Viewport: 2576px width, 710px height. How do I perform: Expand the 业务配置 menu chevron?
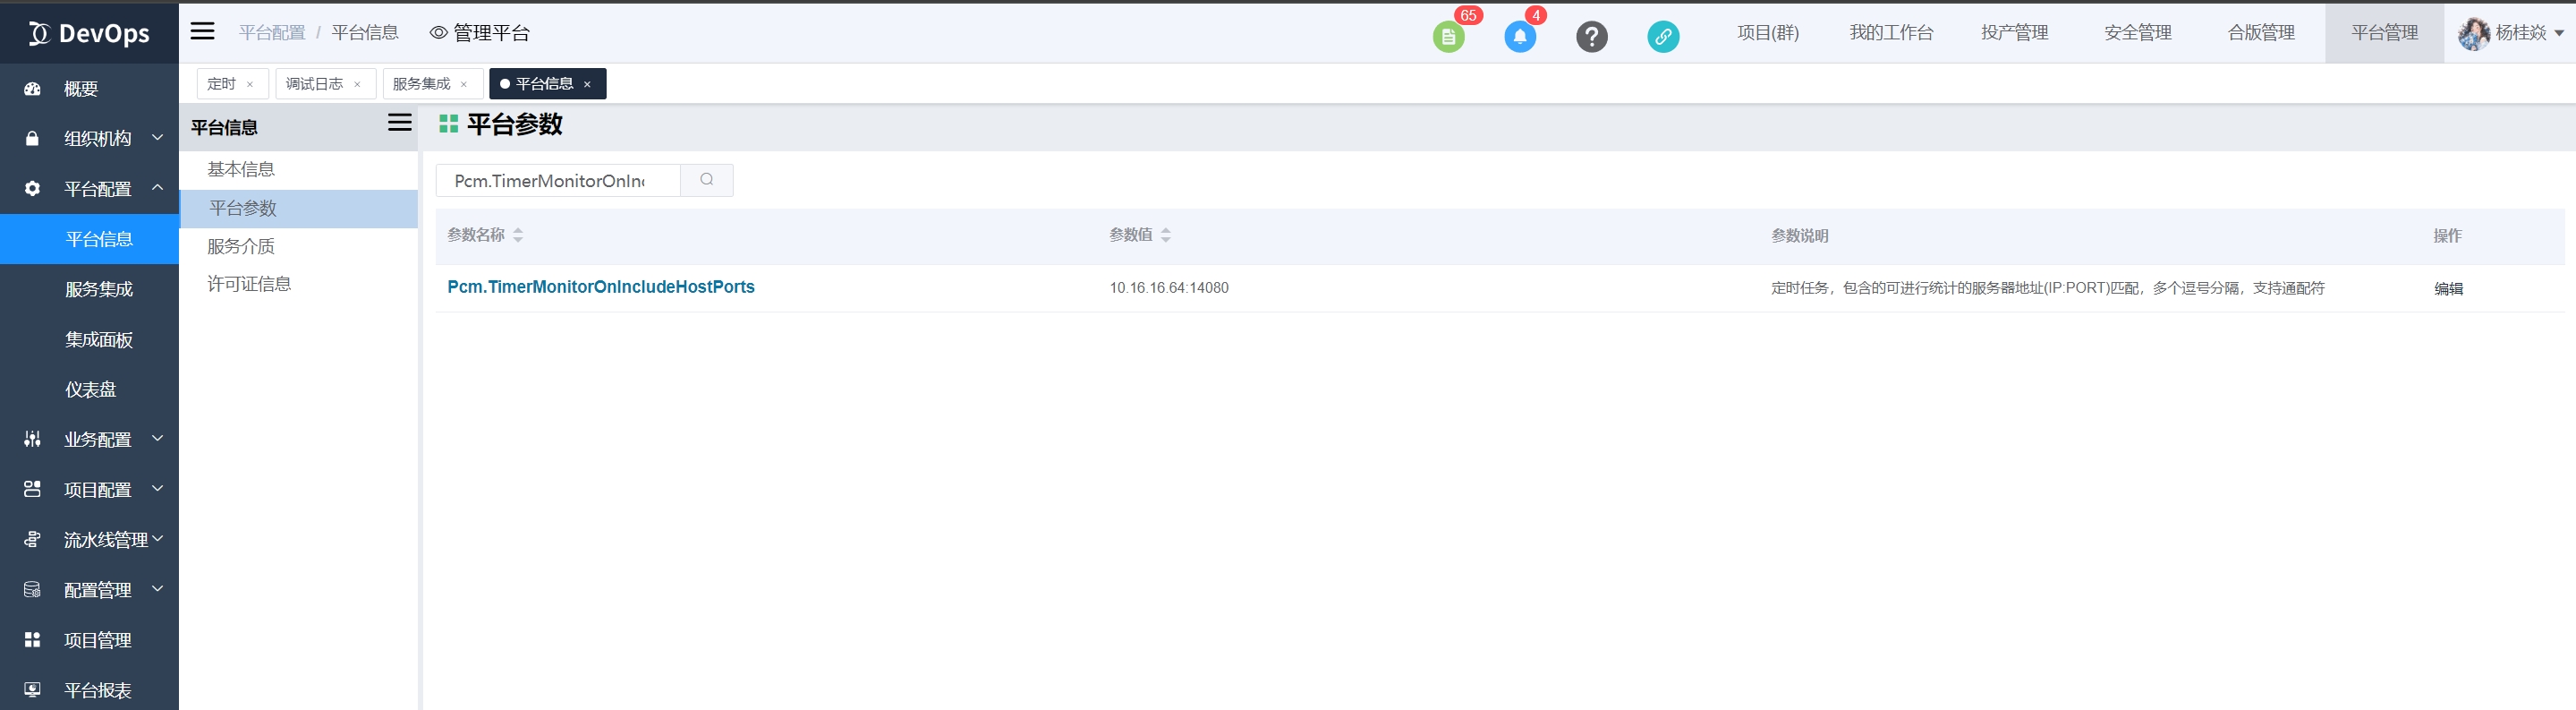click(157, 438)
